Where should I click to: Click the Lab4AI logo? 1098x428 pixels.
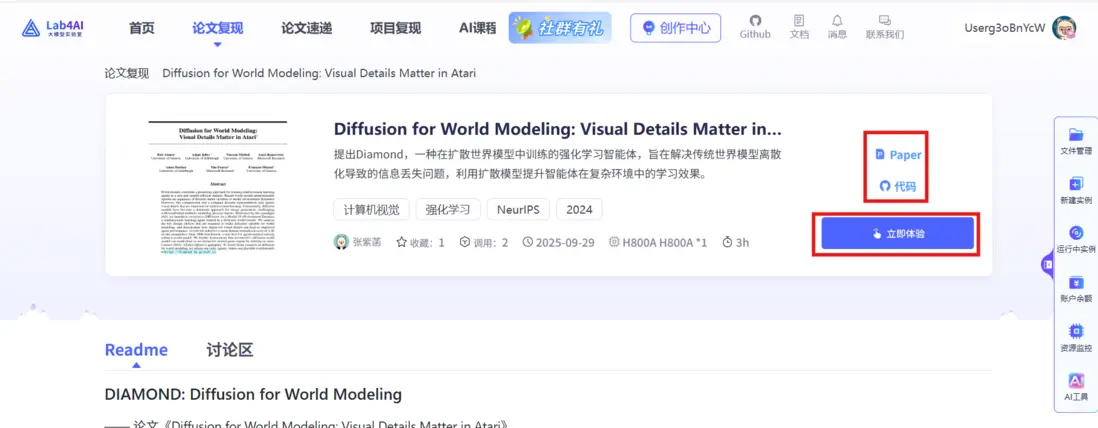52,28
